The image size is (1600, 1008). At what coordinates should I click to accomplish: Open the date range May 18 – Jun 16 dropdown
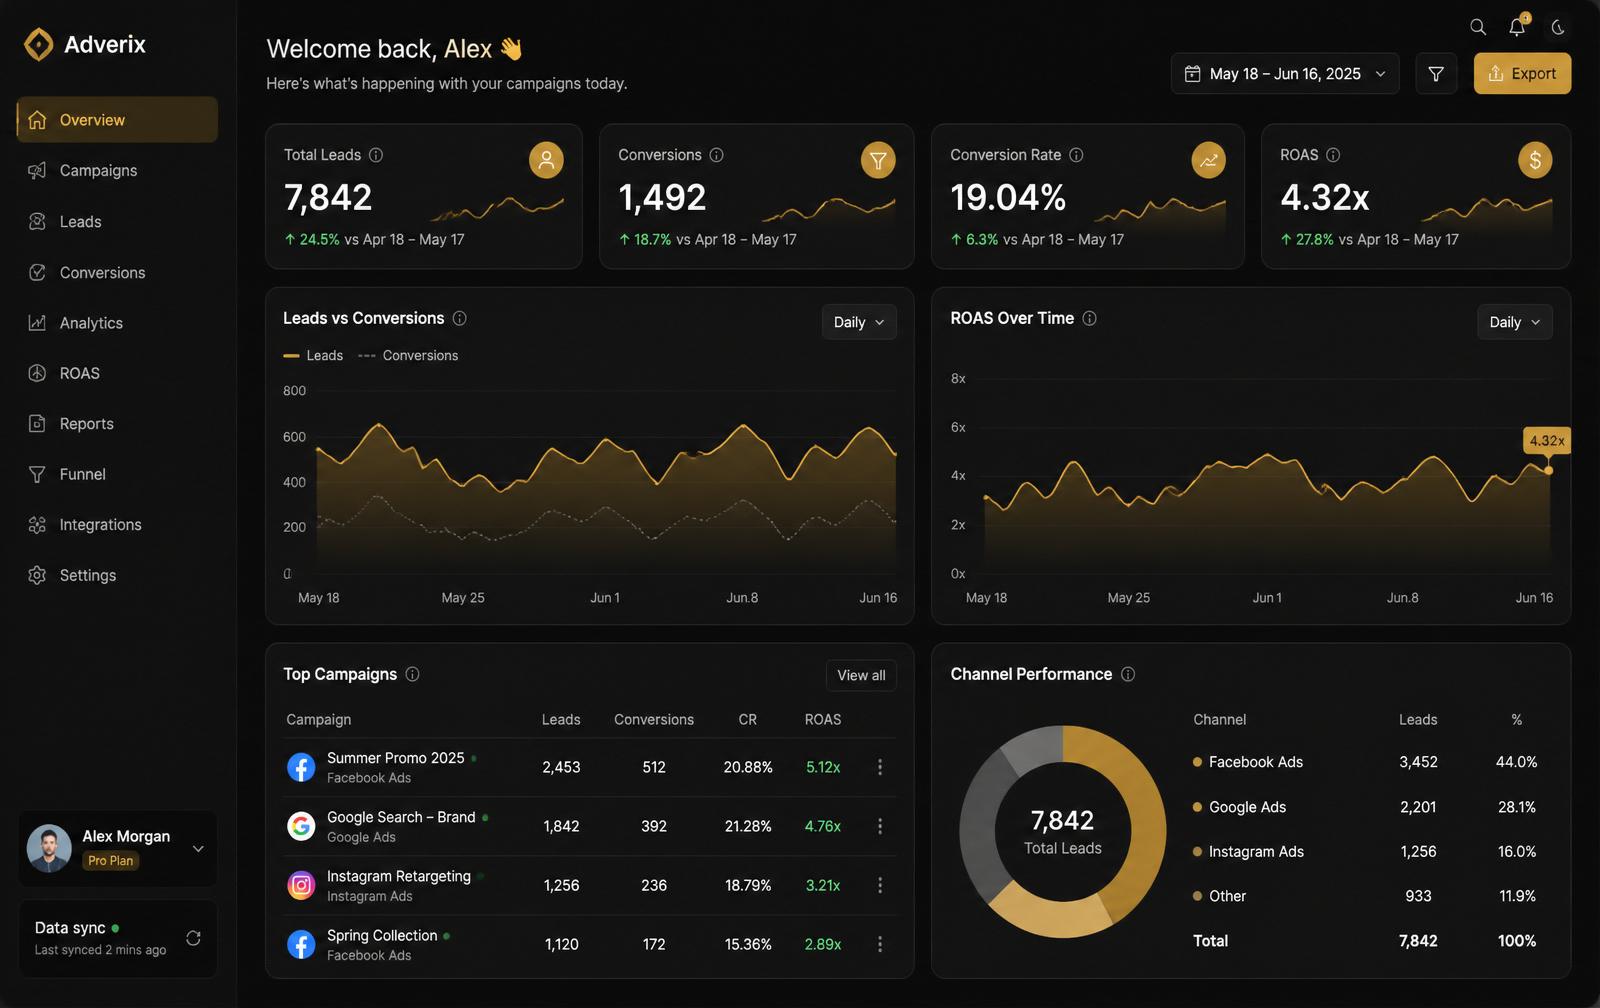coord(1285,74)
